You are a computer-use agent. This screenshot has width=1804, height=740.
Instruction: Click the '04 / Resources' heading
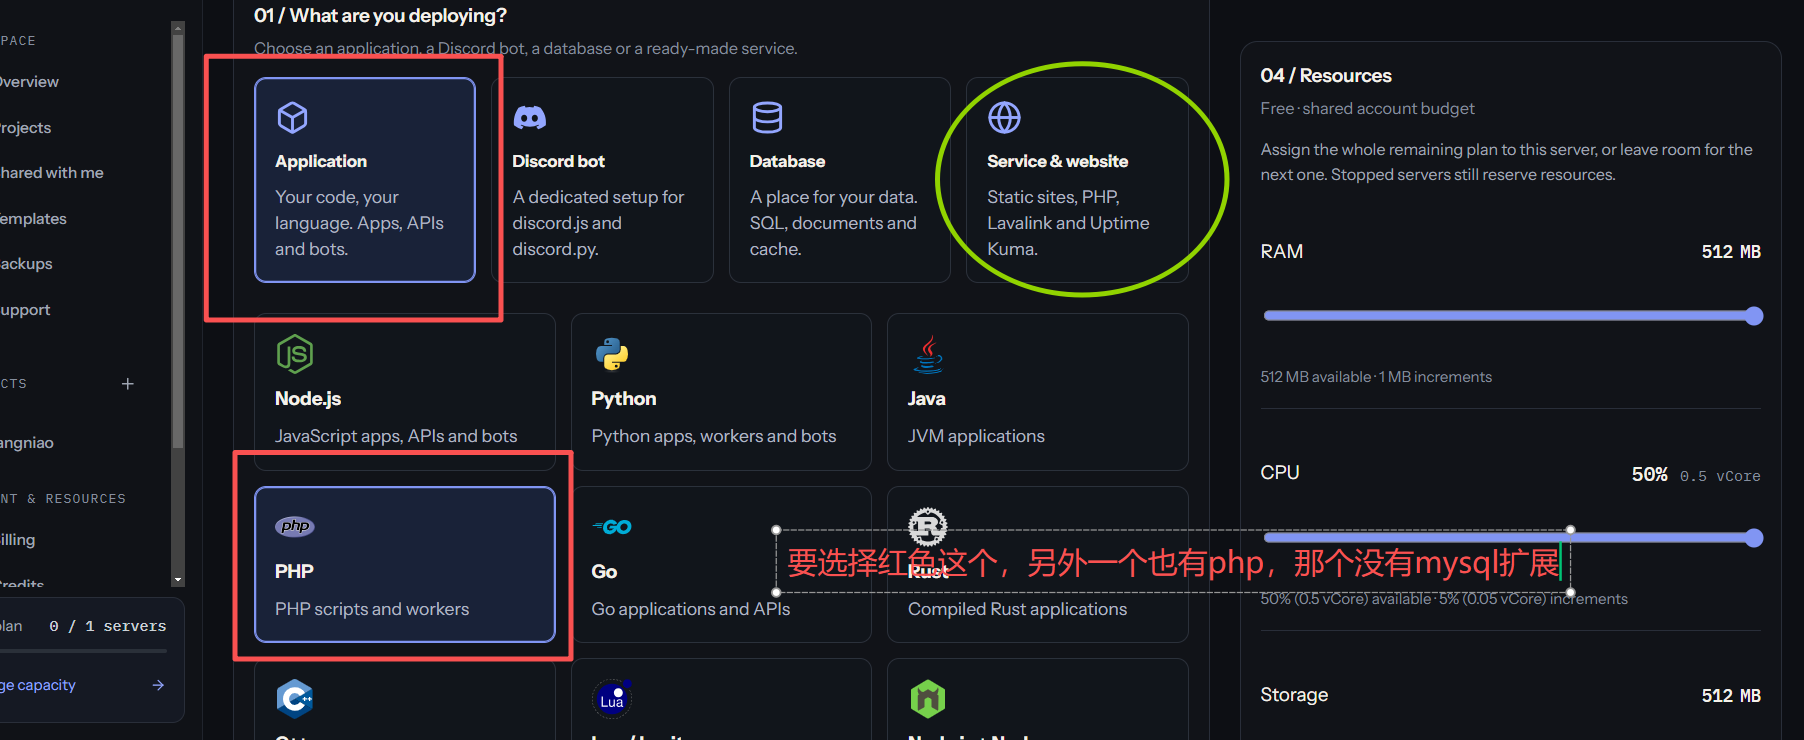[x=1325, y=76]
